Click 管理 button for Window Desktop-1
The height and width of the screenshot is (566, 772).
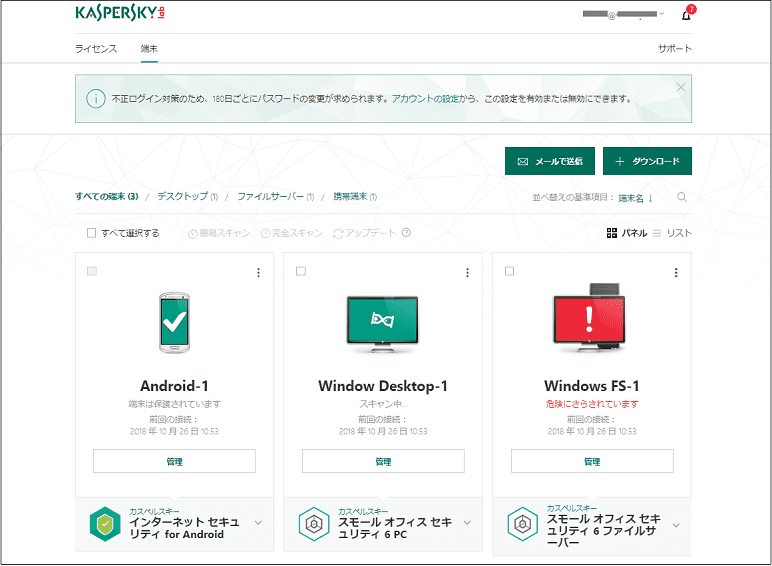tap(383, 461)
